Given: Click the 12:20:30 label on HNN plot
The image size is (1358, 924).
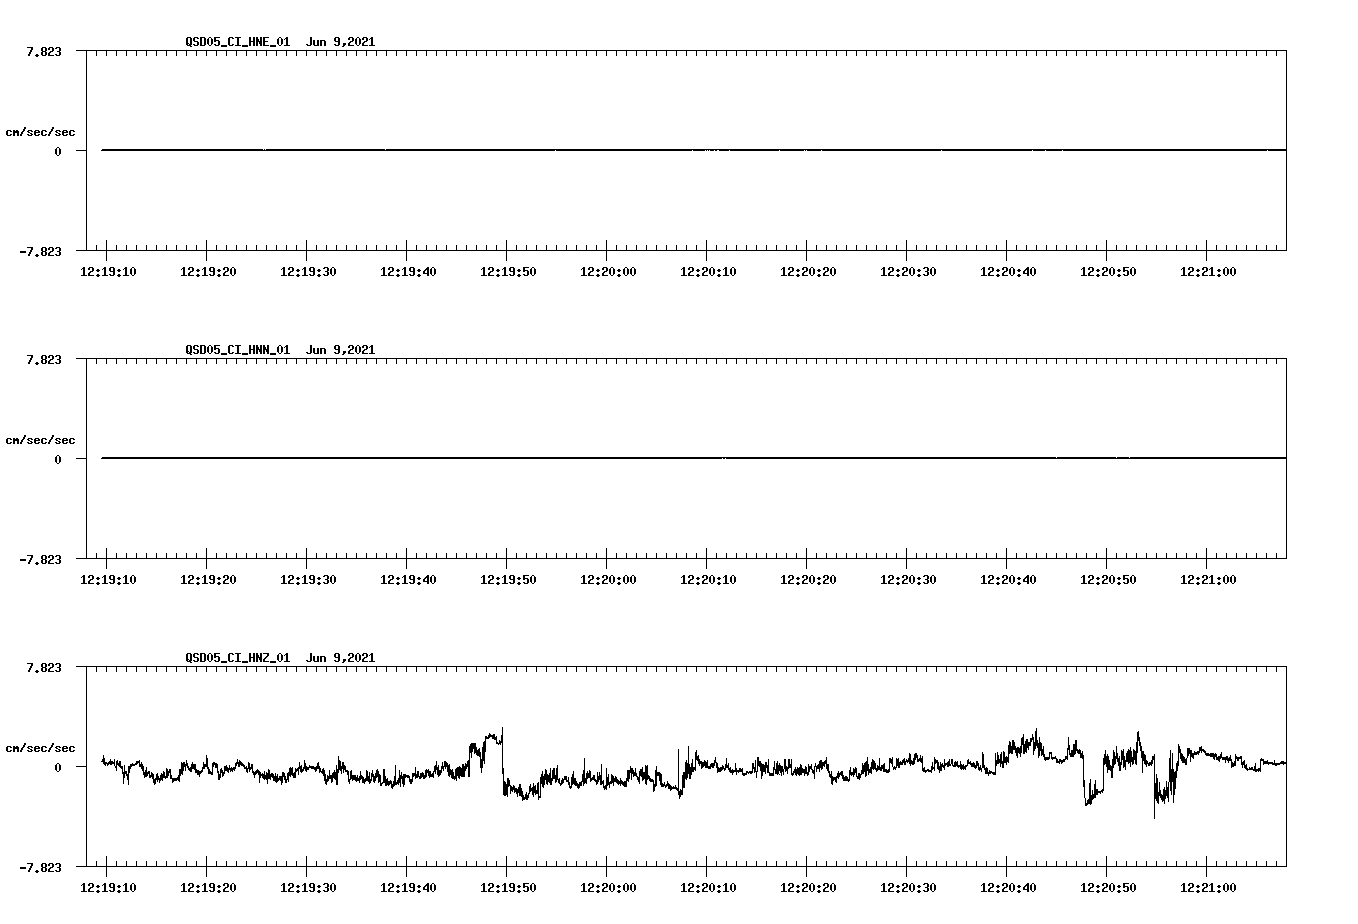Looking at the screenshot, I should [x=908, y=580].
